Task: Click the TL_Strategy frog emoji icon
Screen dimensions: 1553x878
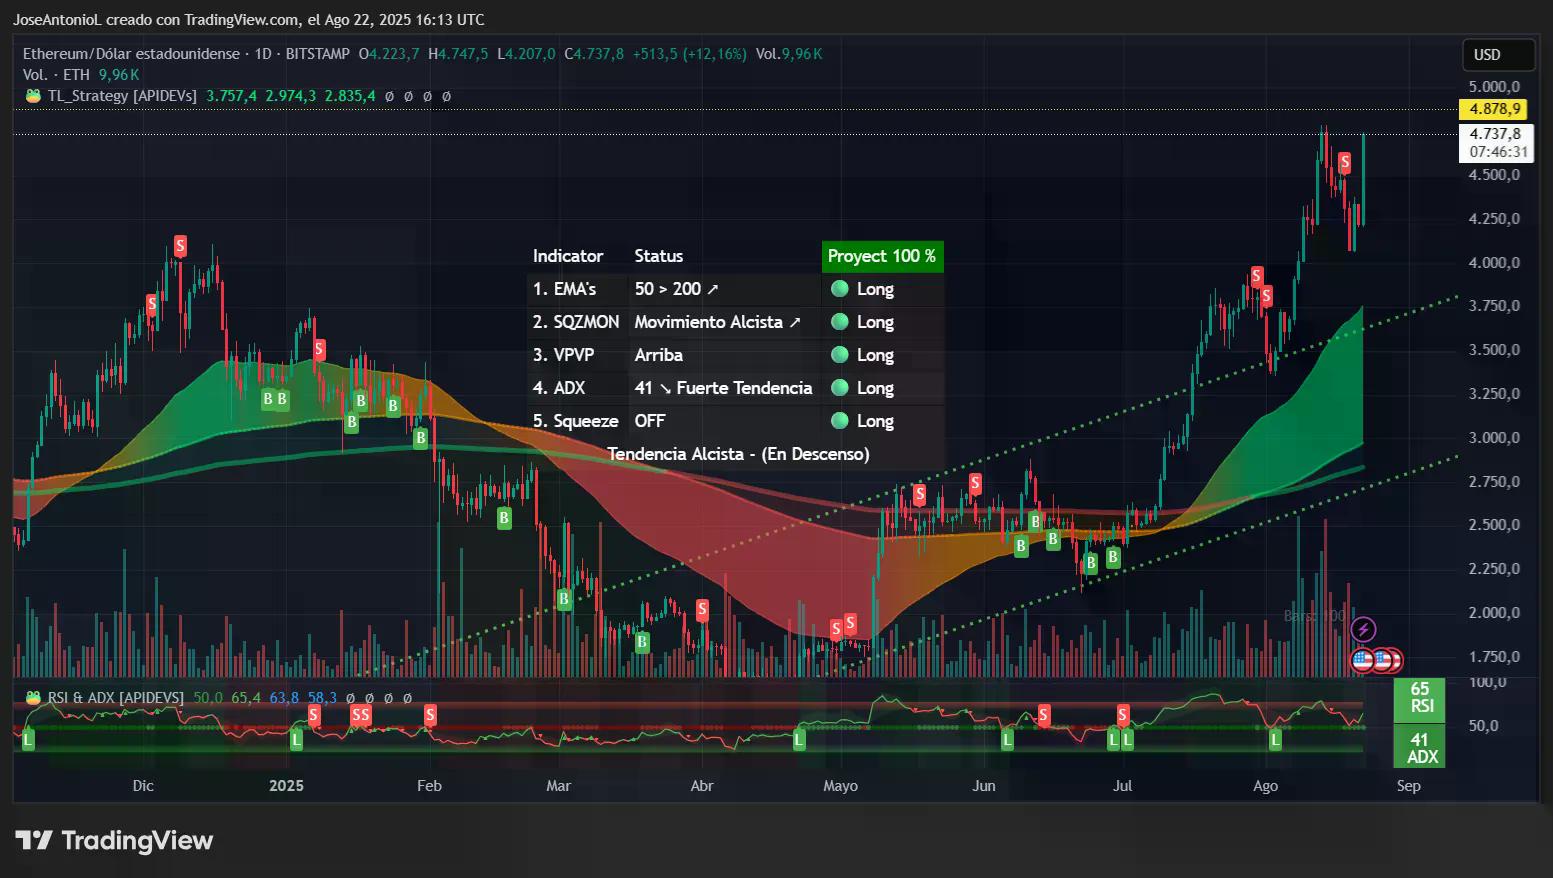Action: coord(33,96)
